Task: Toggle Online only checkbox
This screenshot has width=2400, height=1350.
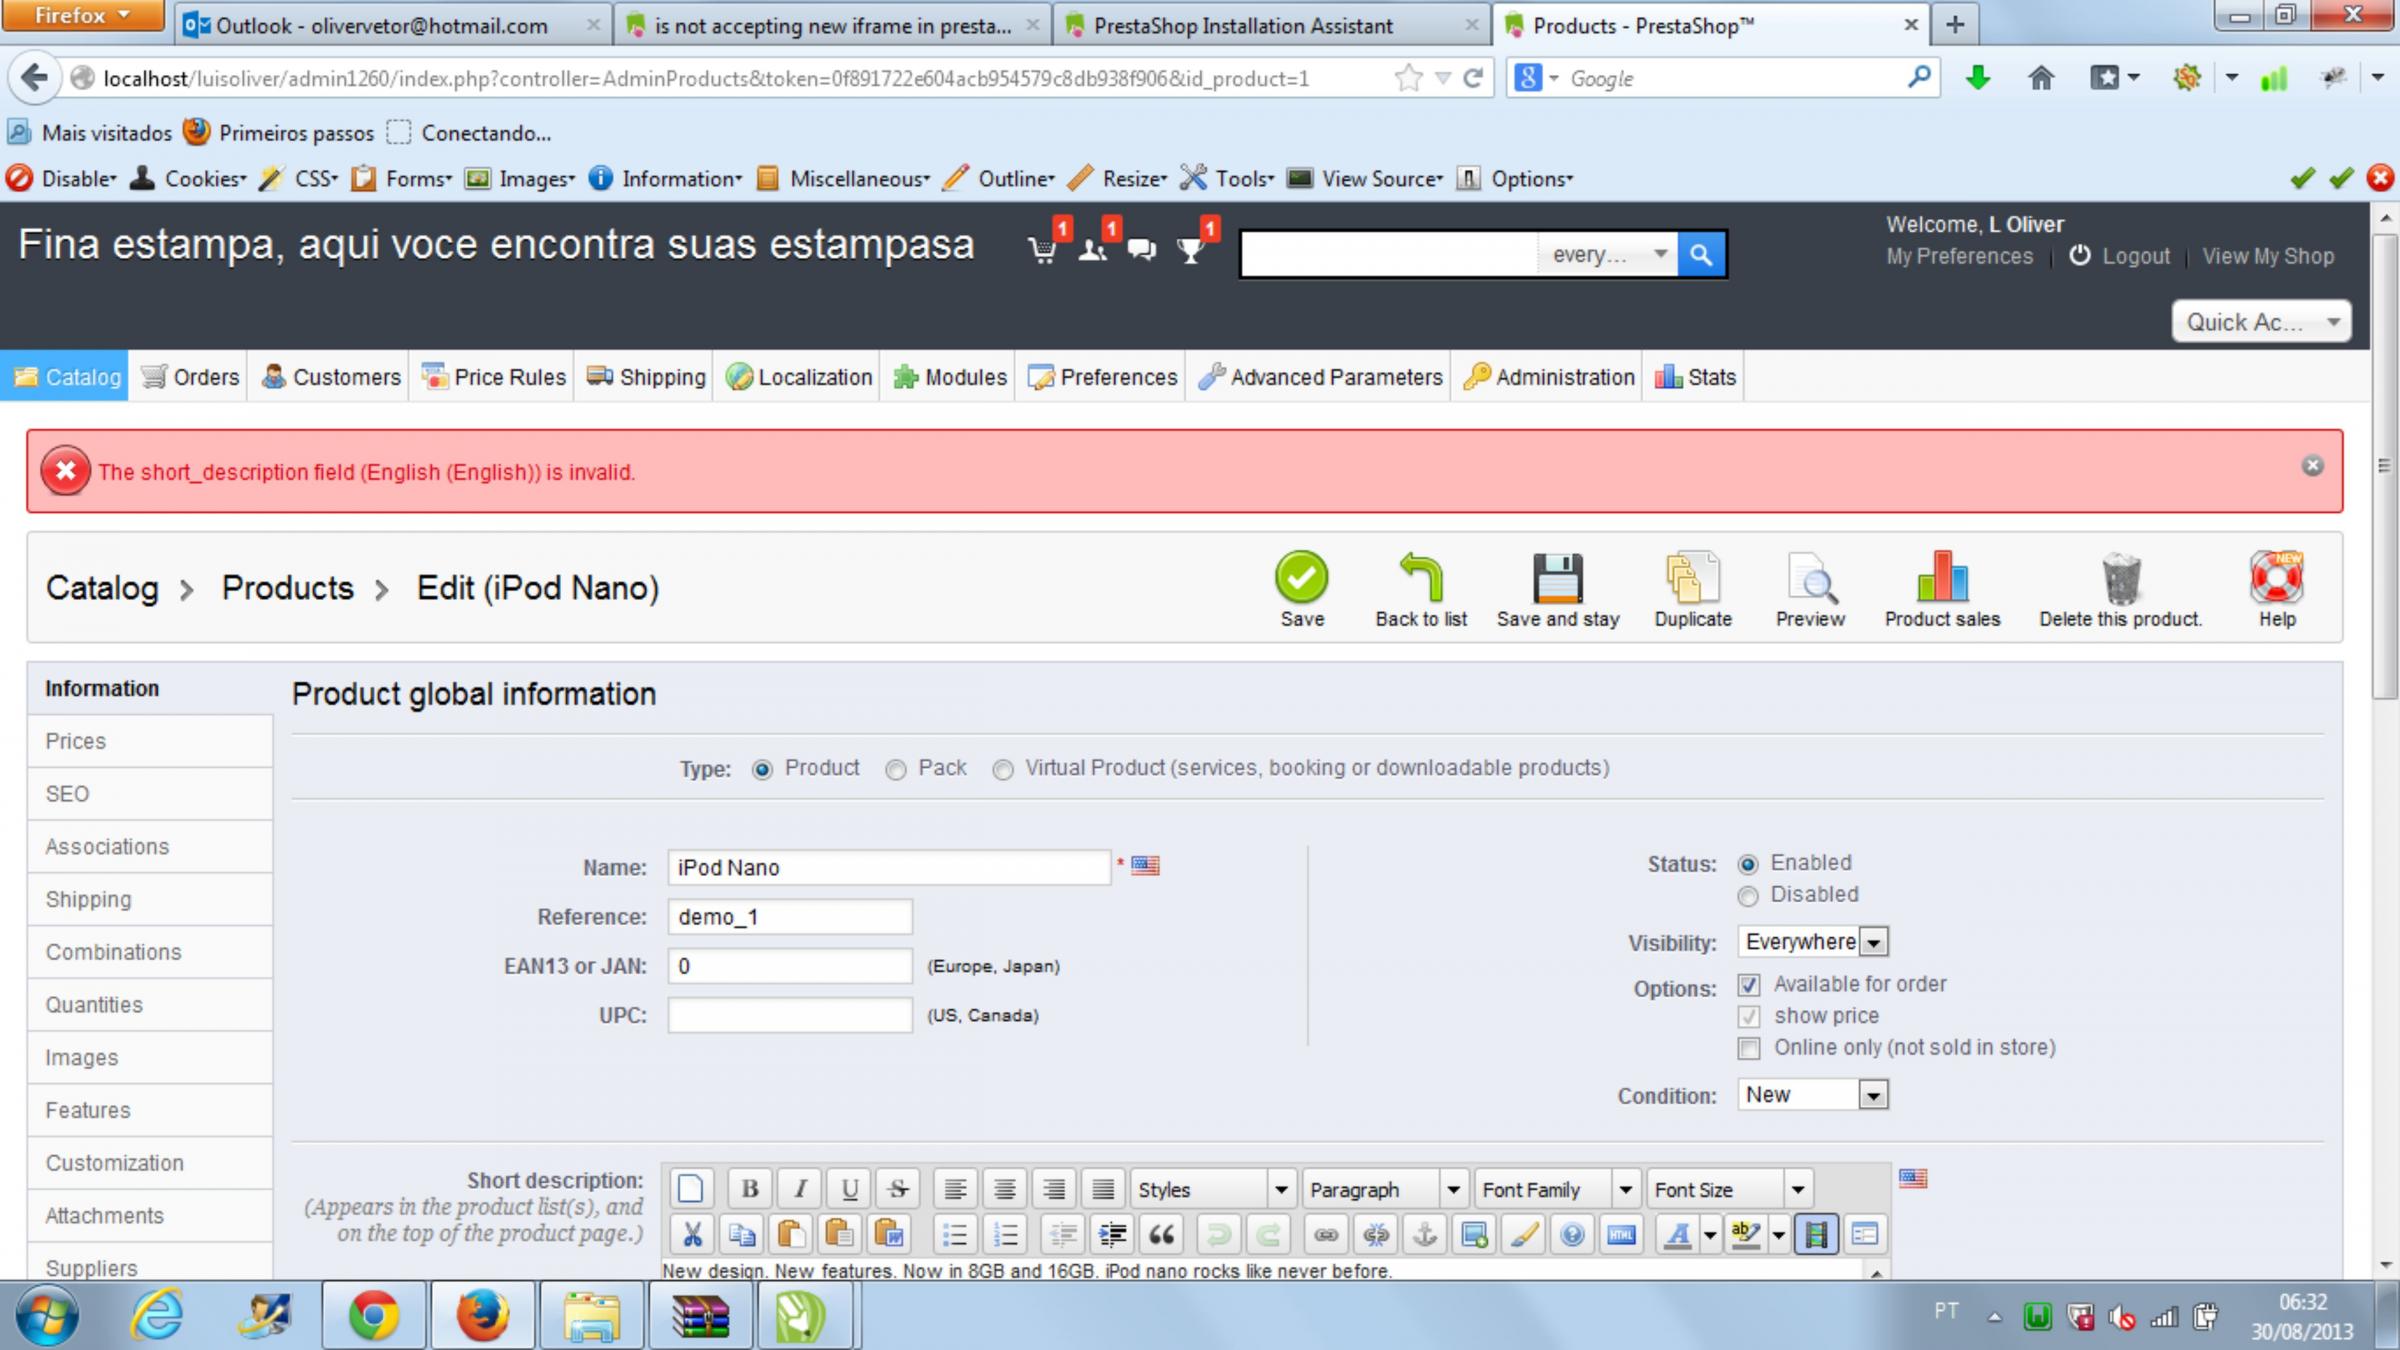Action: pos(1749,1048)
